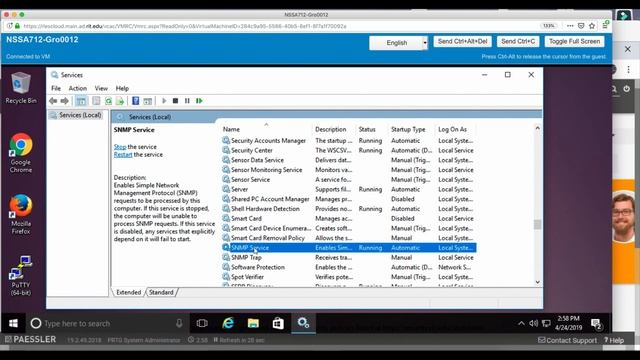
Task: Sort by the Status column header
Action: click(x=367, y=129)
